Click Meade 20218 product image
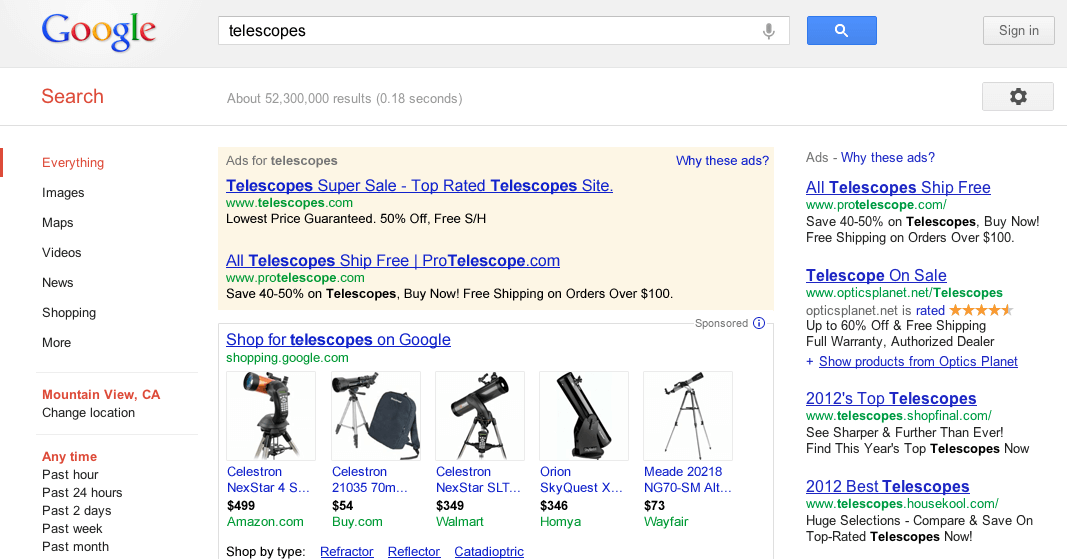Viewport: 1067px width, 559px height. tap(688, 415)
